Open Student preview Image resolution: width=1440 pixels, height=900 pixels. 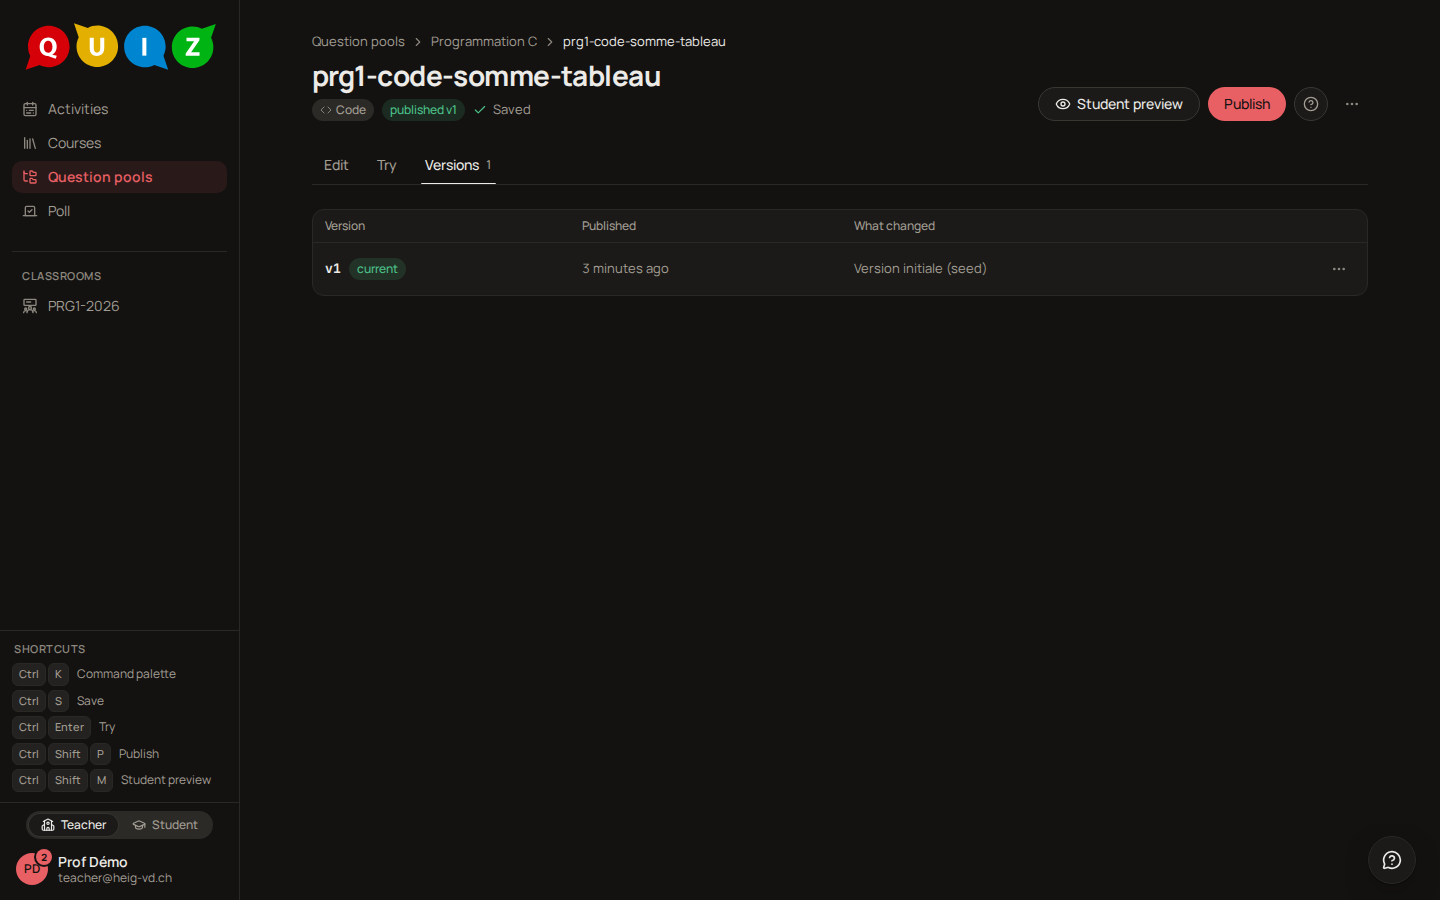pyautogui.click(x=1118, y=104)
